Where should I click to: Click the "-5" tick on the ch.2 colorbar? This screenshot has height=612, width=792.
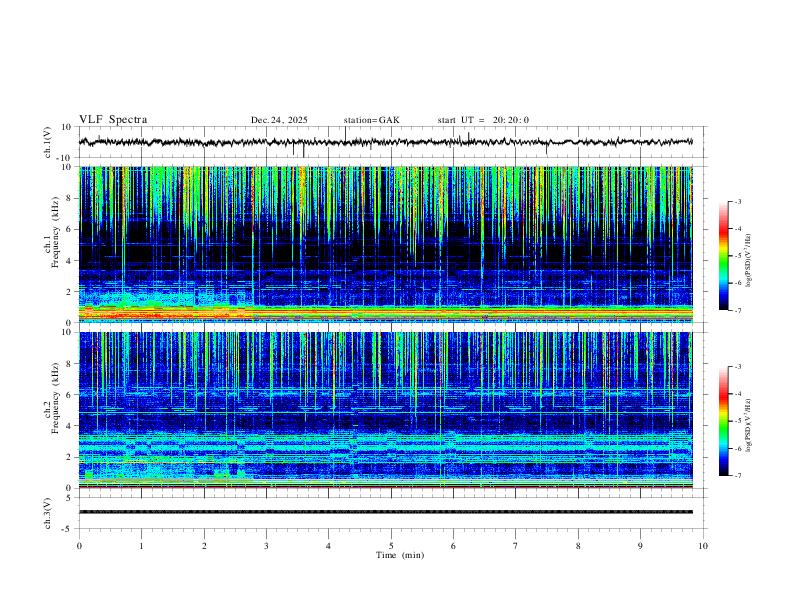tap(737, 421)
